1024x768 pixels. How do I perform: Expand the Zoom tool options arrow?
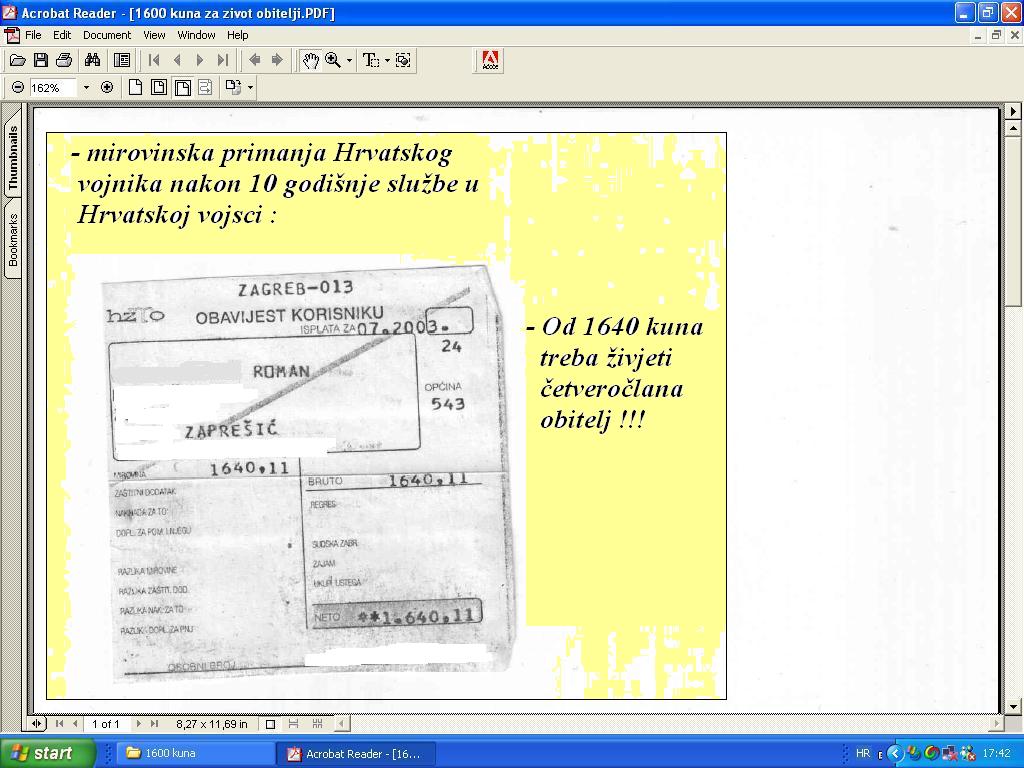[349, 61]
